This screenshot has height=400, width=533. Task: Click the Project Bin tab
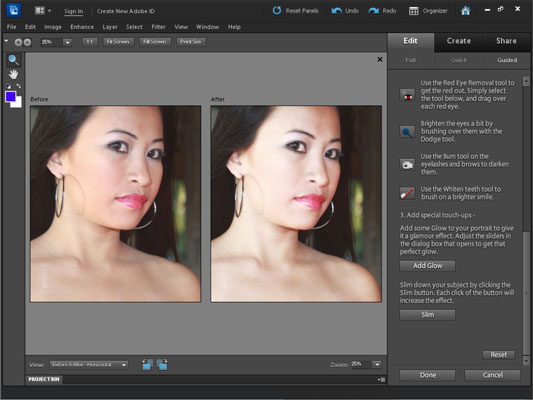(x=44, y=379)
